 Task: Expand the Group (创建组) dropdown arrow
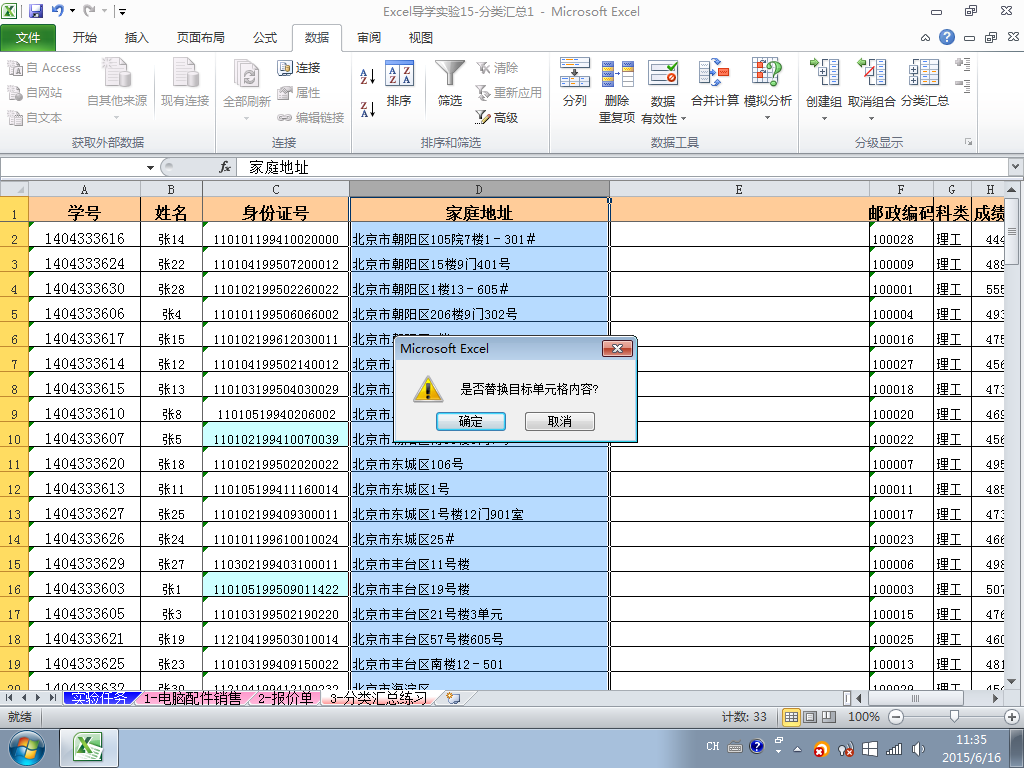click(824, 118)
